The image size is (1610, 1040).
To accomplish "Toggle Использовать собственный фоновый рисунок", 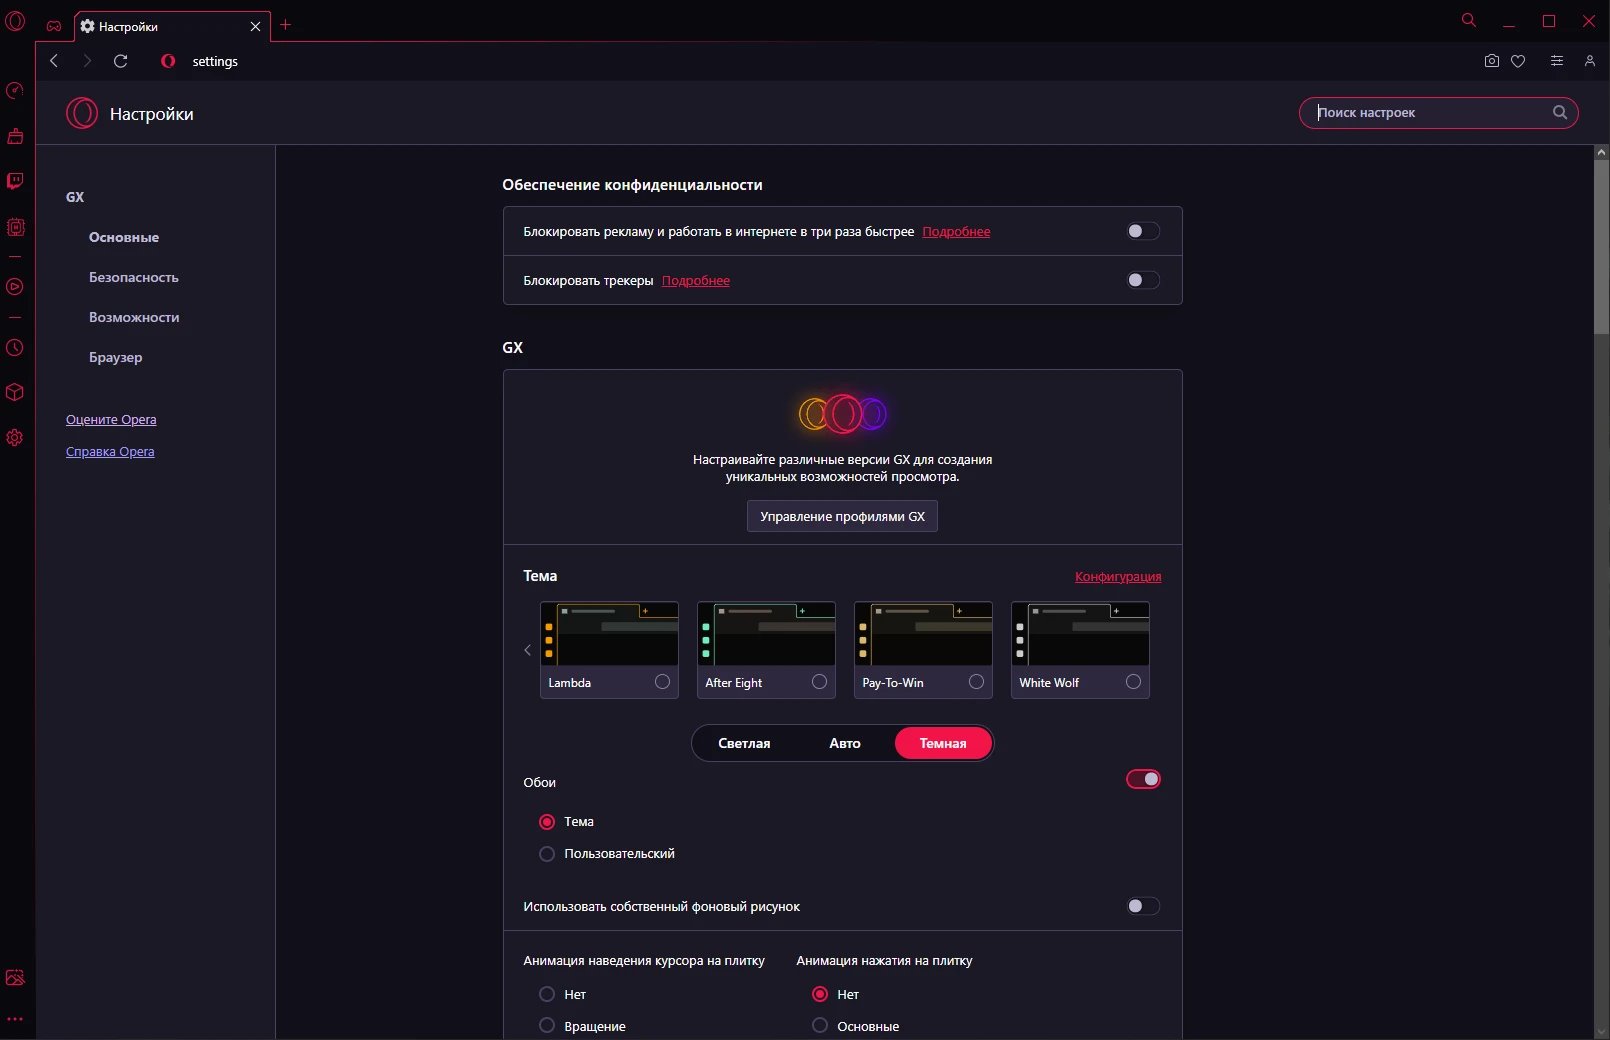I will pos(1143,906).
